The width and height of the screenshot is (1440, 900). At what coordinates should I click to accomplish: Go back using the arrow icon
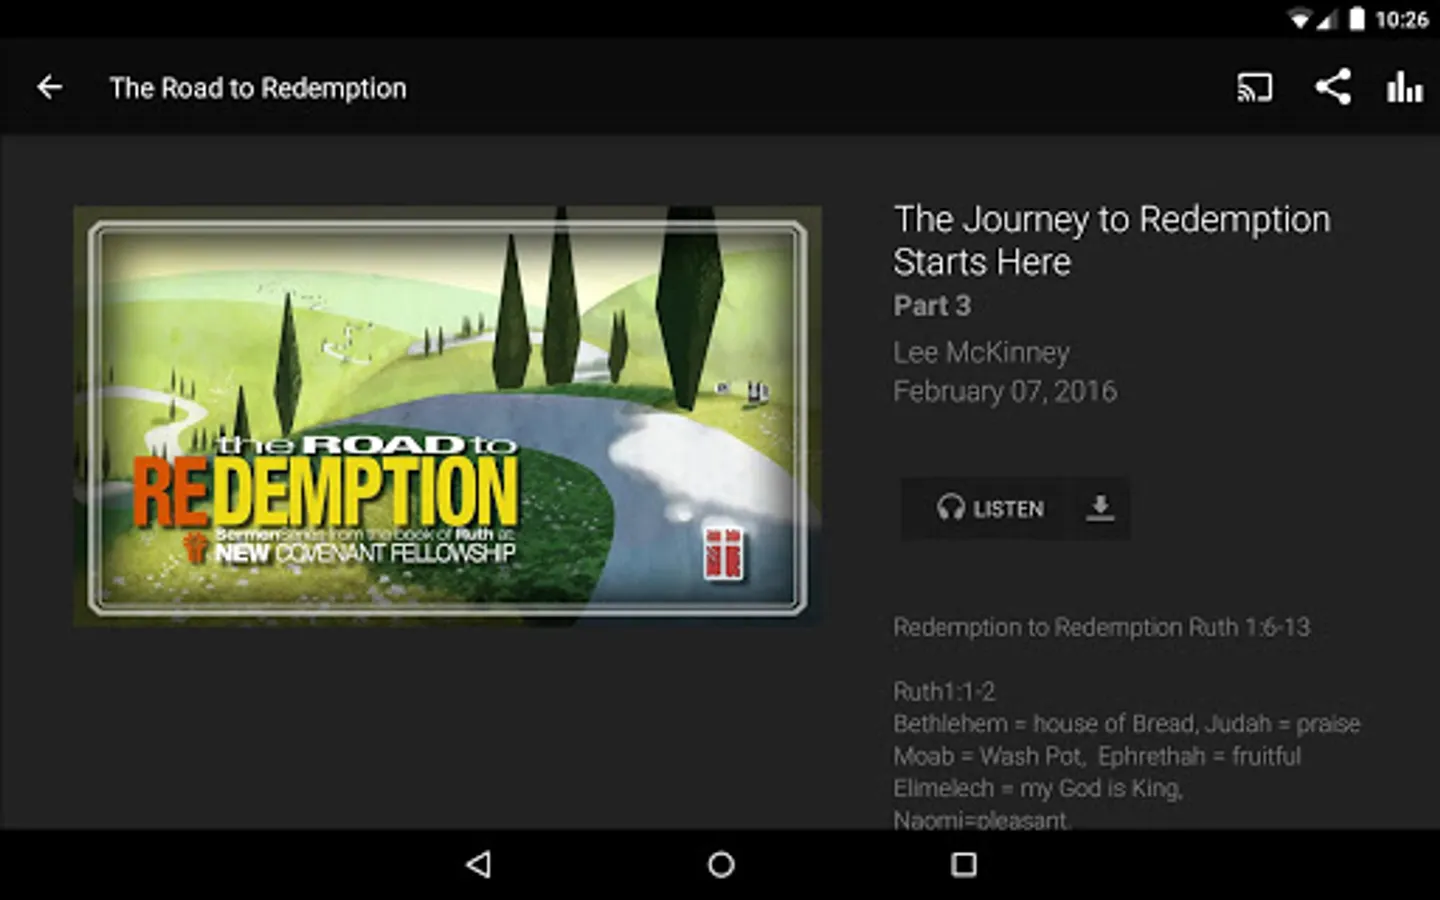(49, 88)
